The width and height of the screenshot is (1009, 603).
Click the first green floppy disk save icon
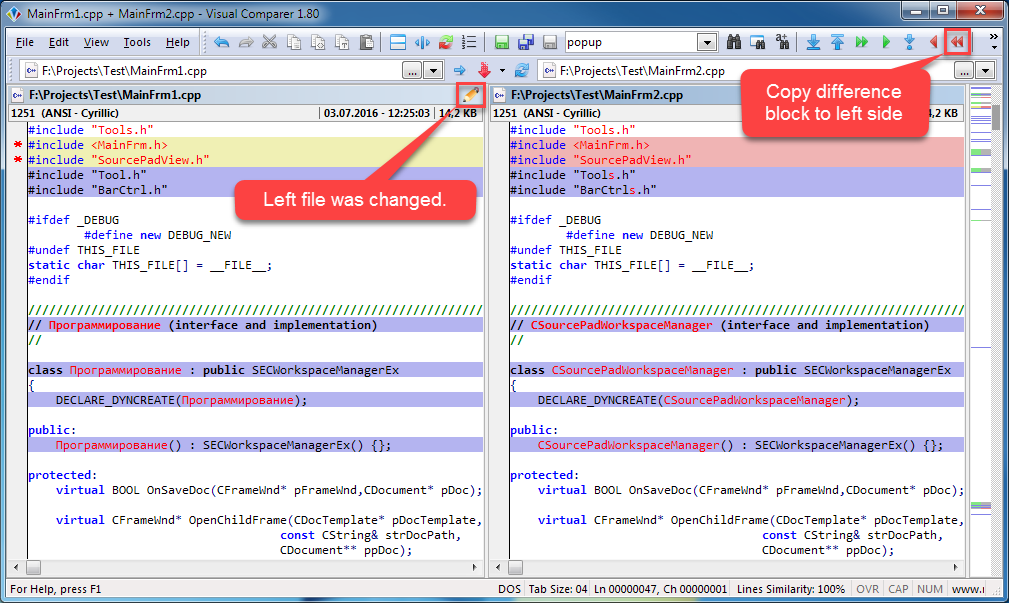502,43
